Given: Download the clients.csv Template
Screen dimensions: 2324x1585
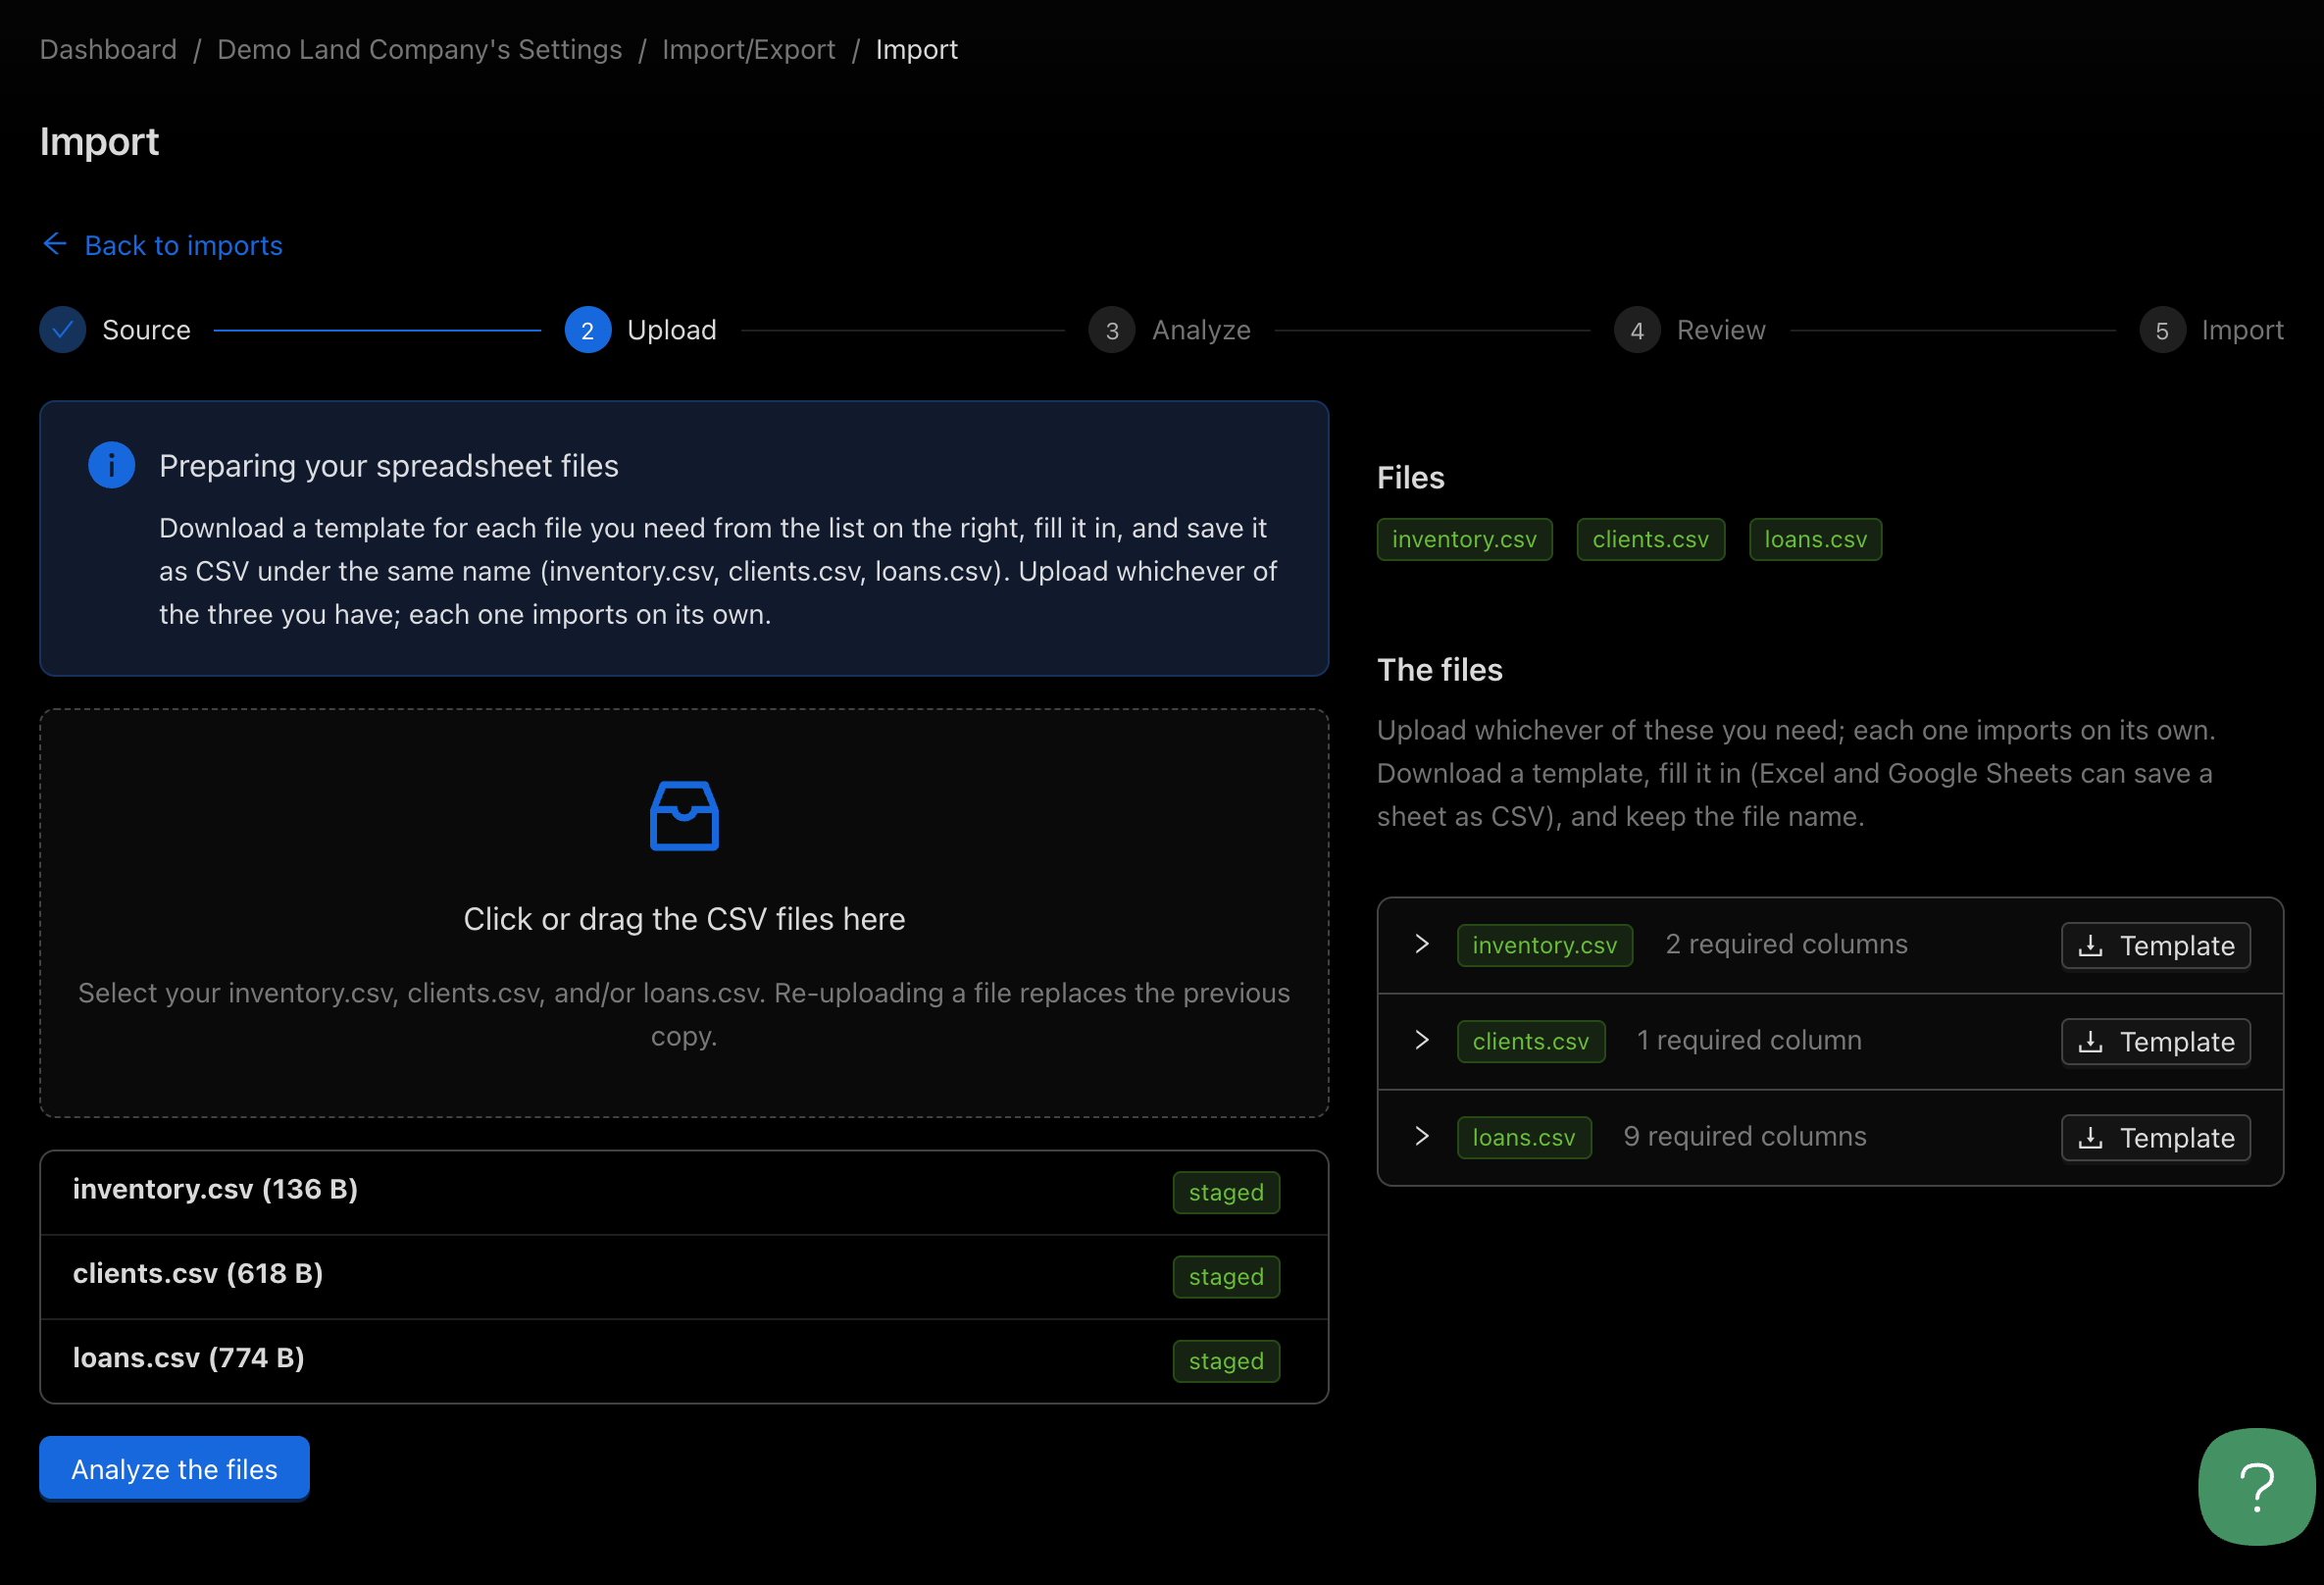Looking at the screenshot, I should pos(2156,1041).
